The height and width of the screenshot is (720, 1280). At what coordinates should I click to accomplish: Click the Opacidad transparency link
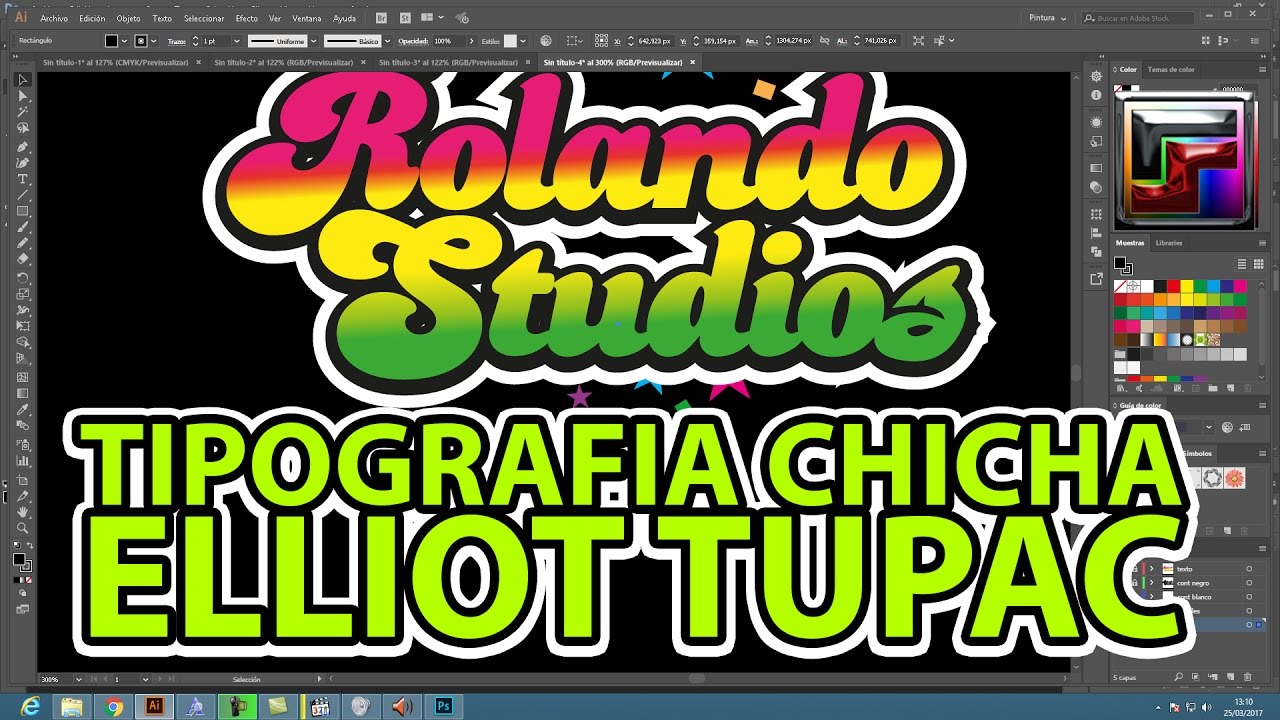[x=413, y=41]
